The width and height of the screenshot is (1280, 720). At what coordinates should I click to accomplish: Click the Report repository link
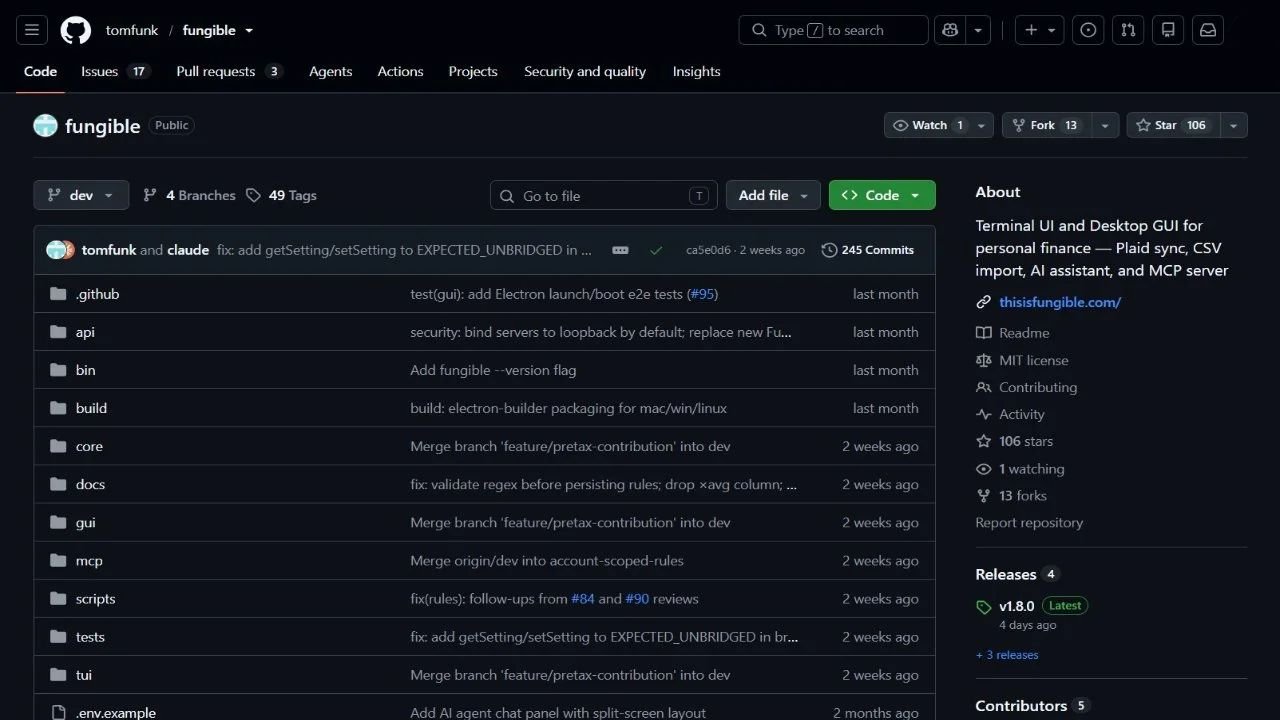tap(1029, 523)
